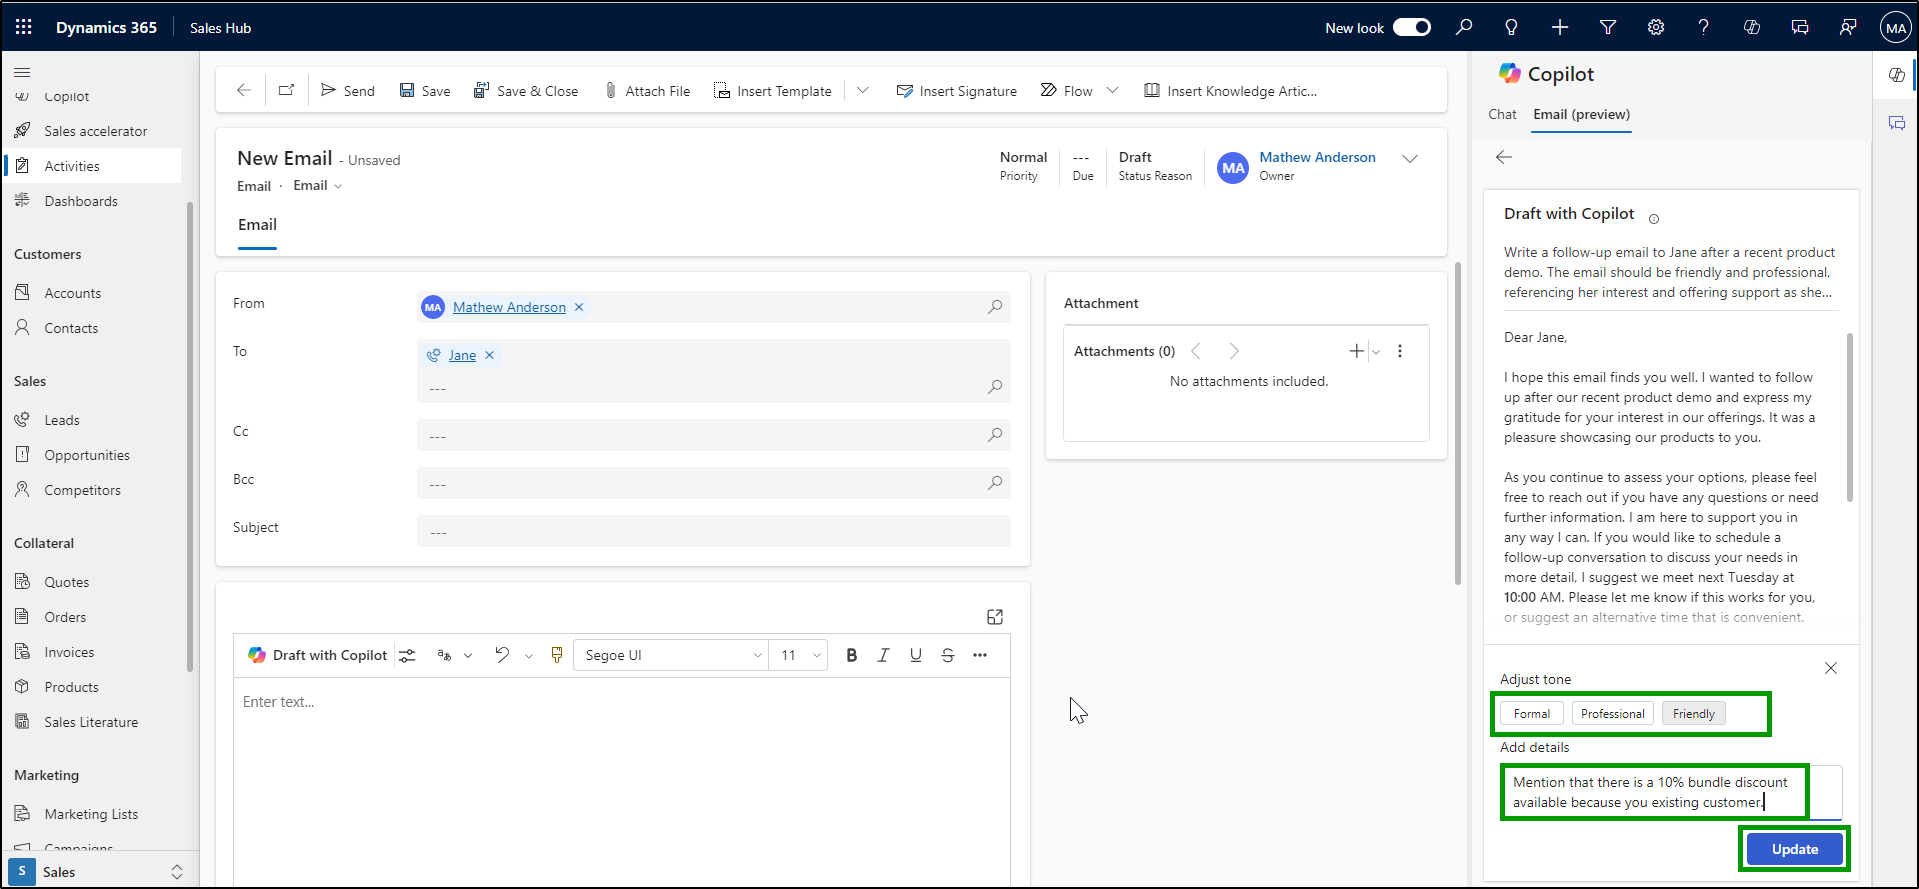Open the editor personalization settings icon
Screen dimensions: 1919x889
click(x=407, y=655)
